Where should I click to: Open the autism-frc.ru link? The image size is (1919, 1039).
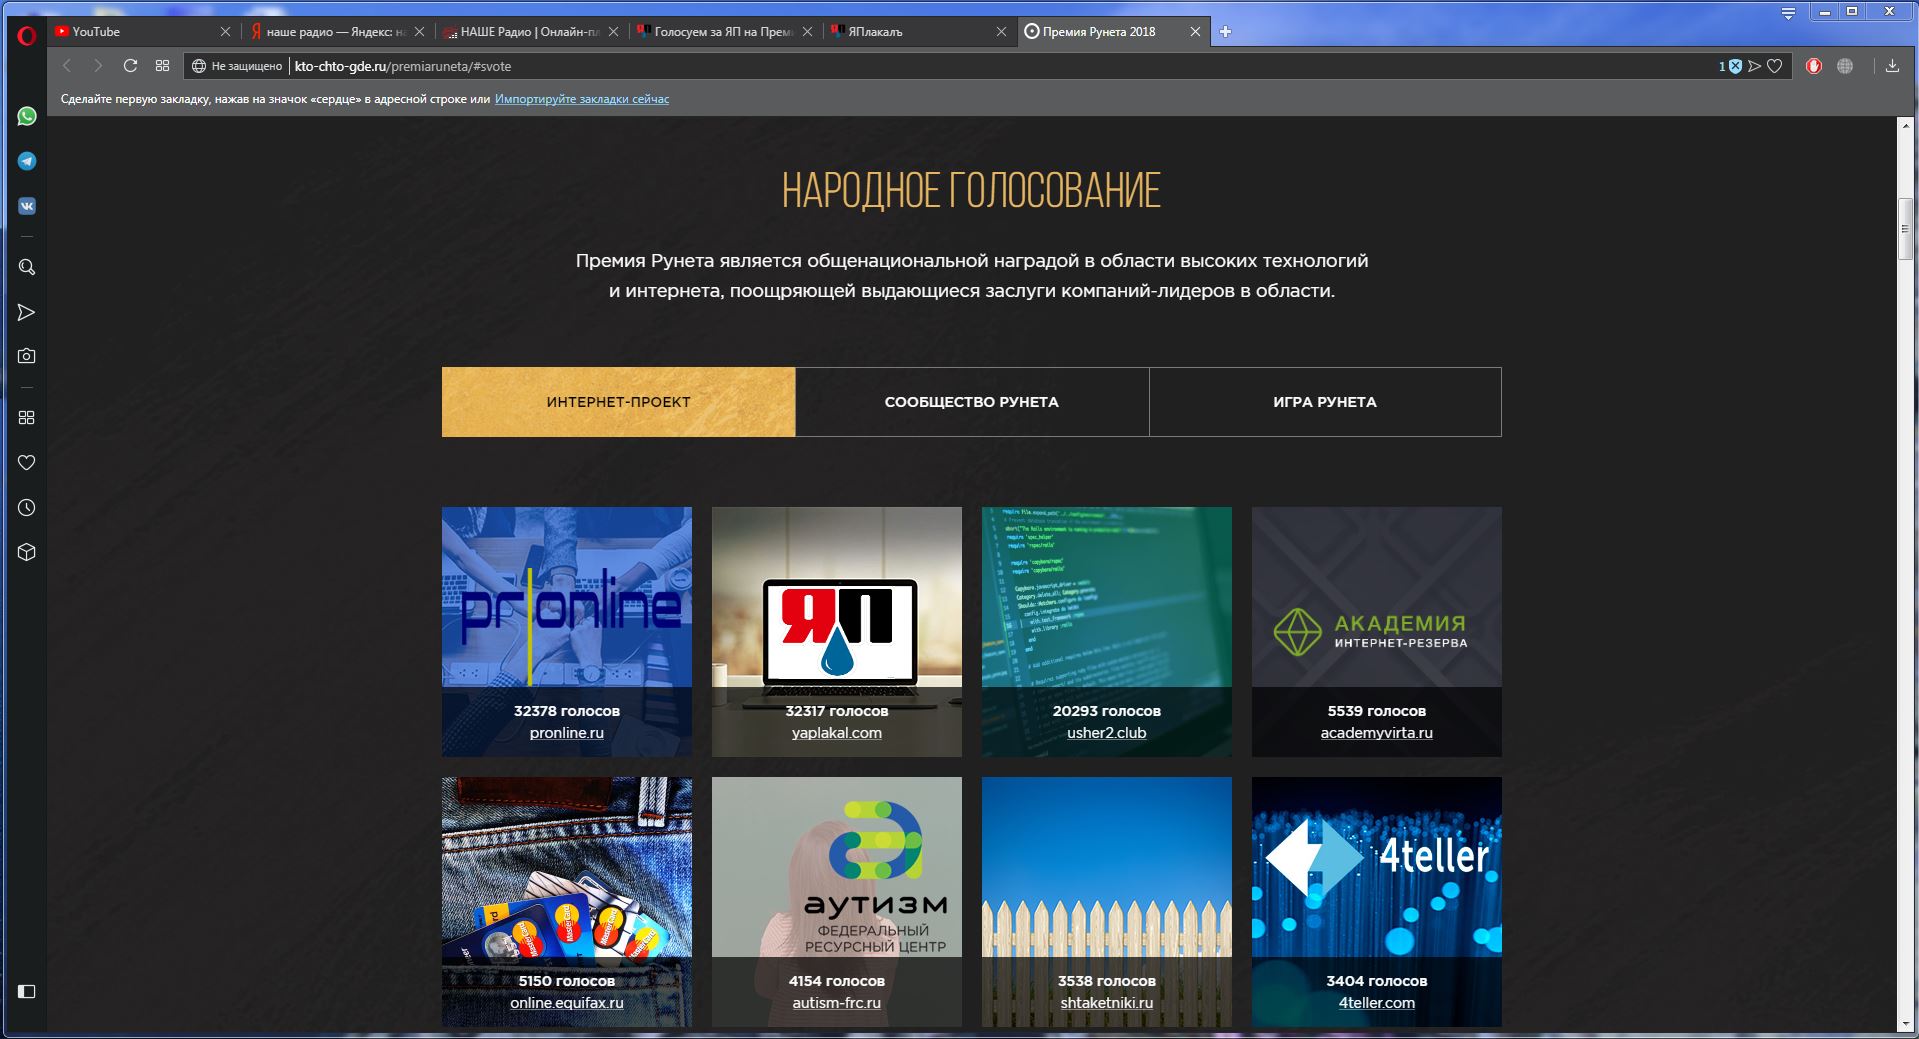pos(837,1003)
